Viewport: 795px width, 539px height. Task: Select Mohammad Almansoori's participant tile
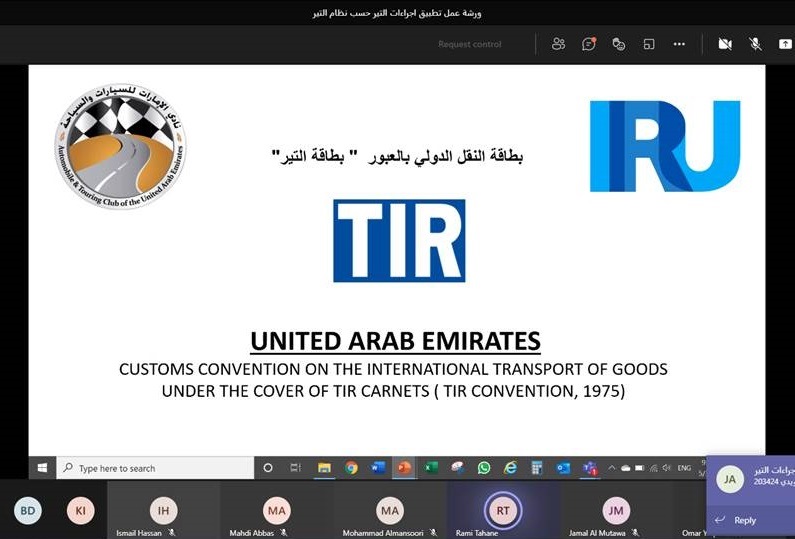click(x=390, y=510)
